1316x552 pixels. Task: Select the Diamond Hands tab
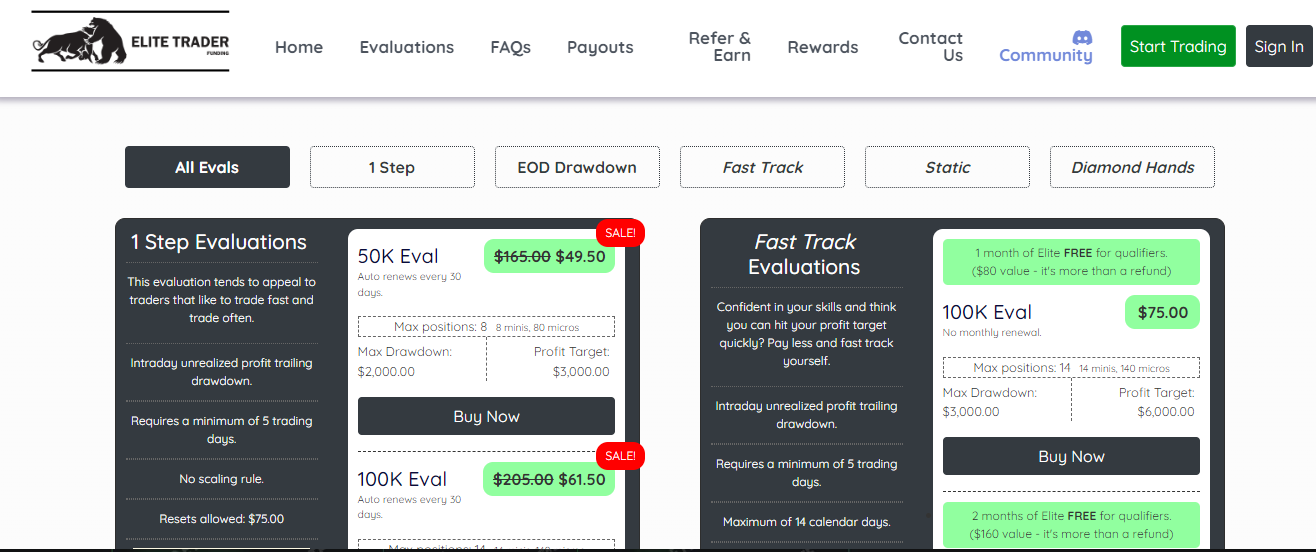click(1132, 167)
